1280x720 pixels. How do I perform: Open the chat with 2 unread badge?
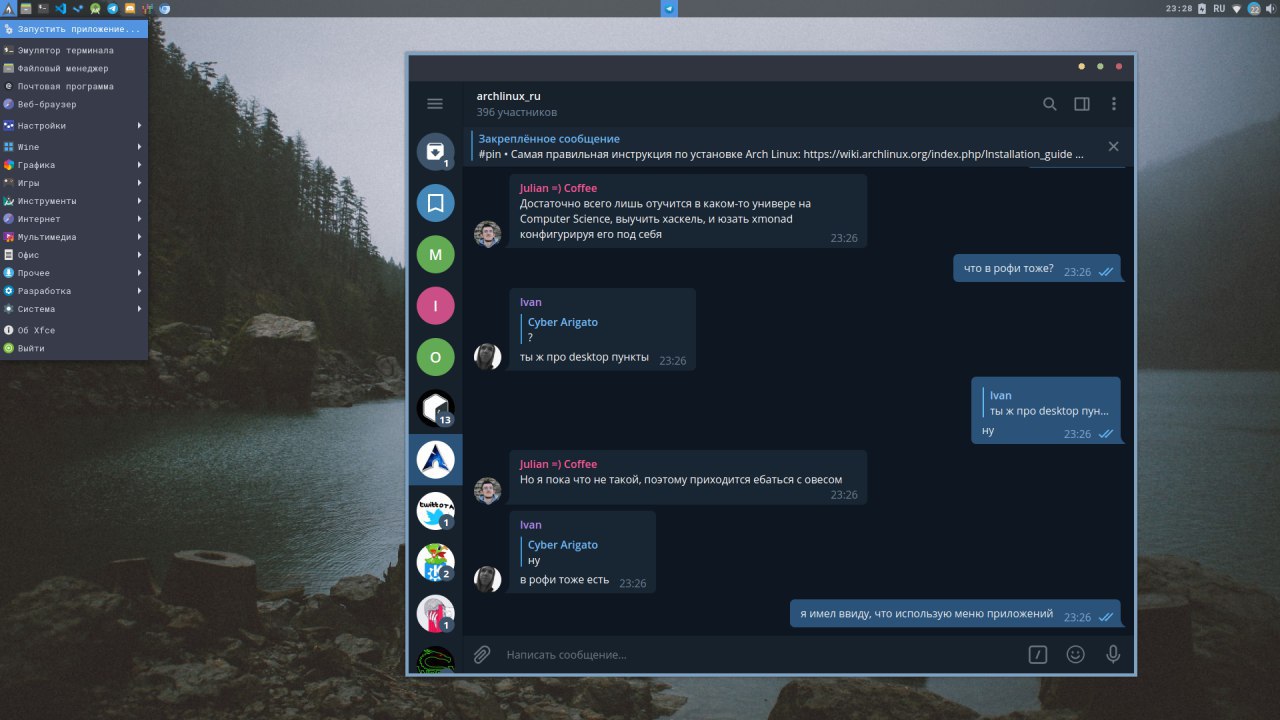tap(435, 562)
